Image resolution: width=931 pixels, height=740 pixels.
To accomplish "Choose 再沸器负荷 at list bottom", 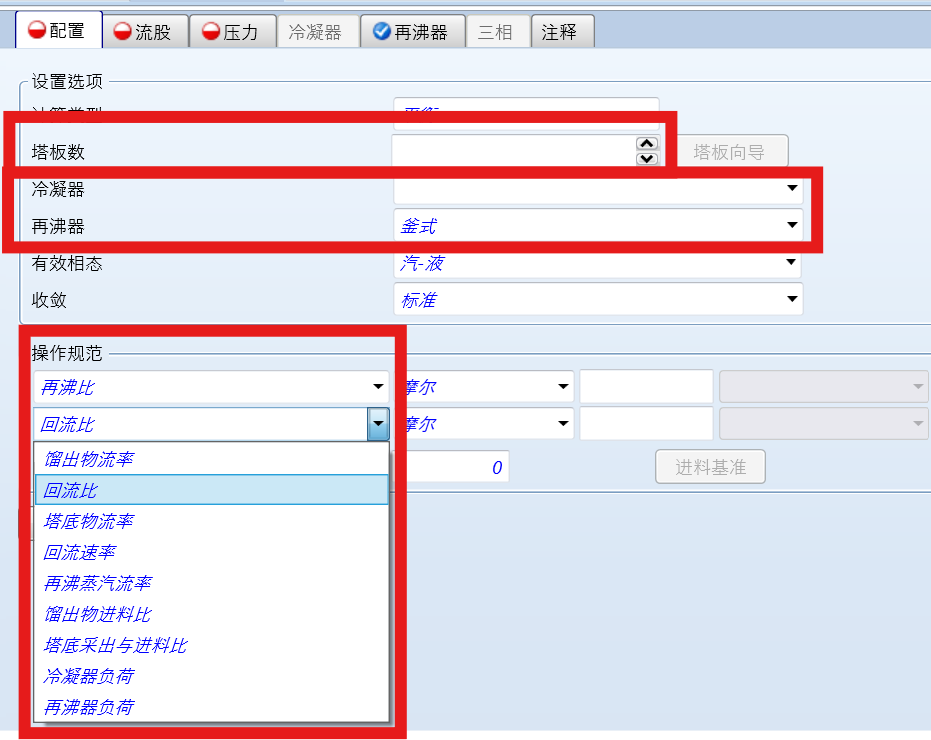I will (89, 707).
